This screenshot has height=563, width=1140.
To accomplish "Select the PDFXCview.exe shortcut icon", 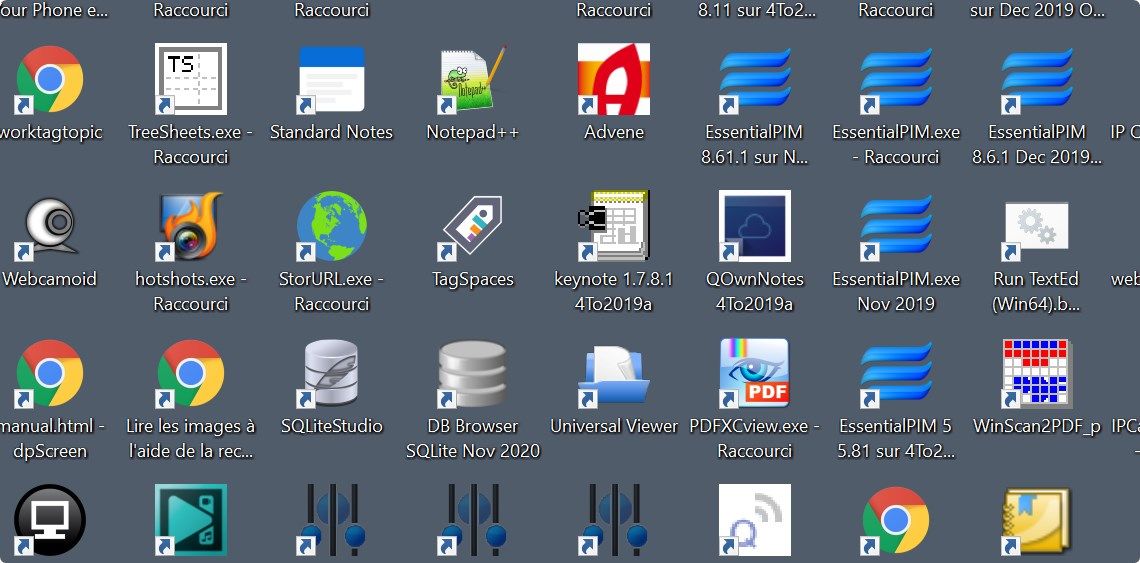I will click(755, 373).
